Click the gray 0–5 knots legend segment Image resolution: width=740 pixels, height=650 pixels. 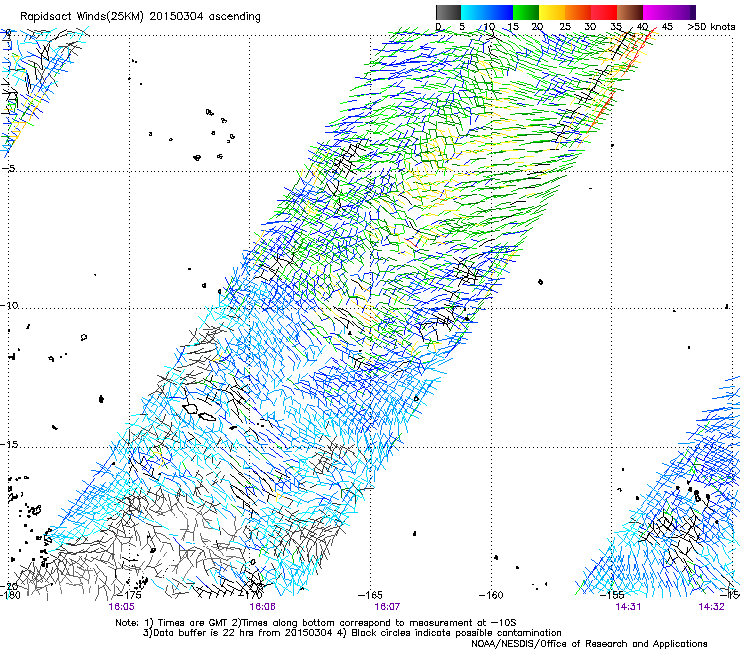448,12
